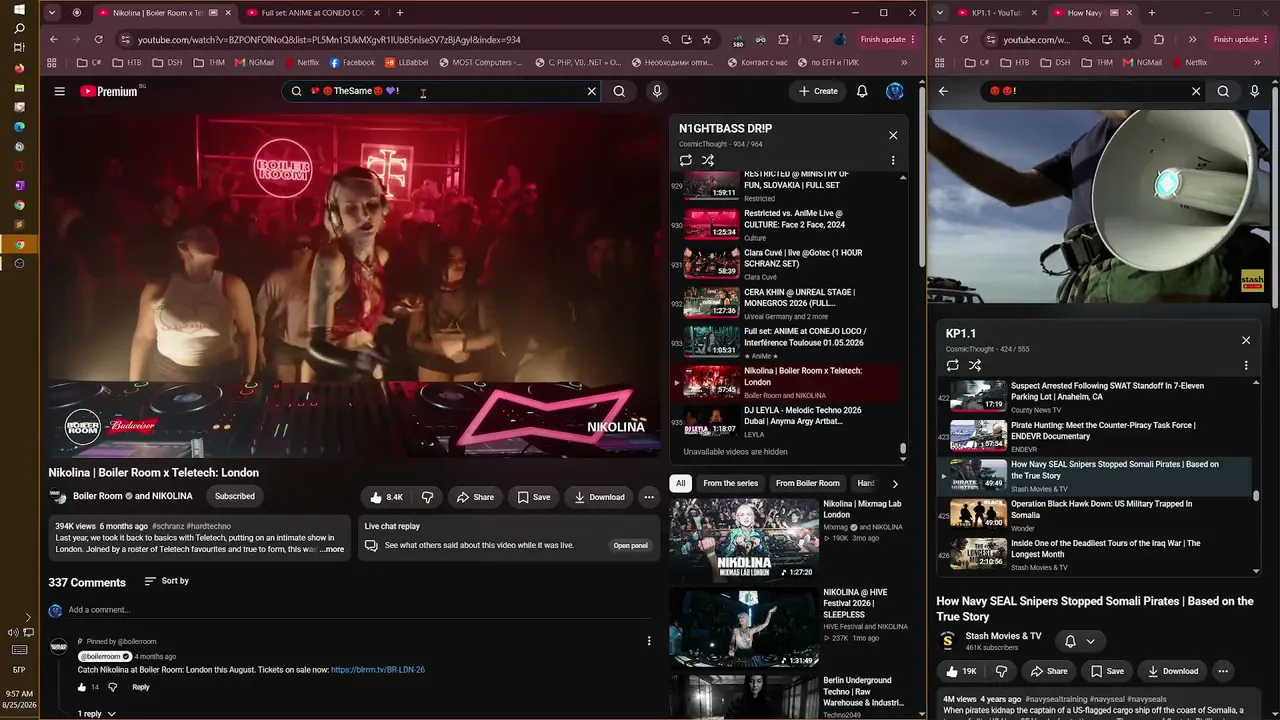Select the From Boiler Room chip
1280x720 pixels.
[808, 483]
